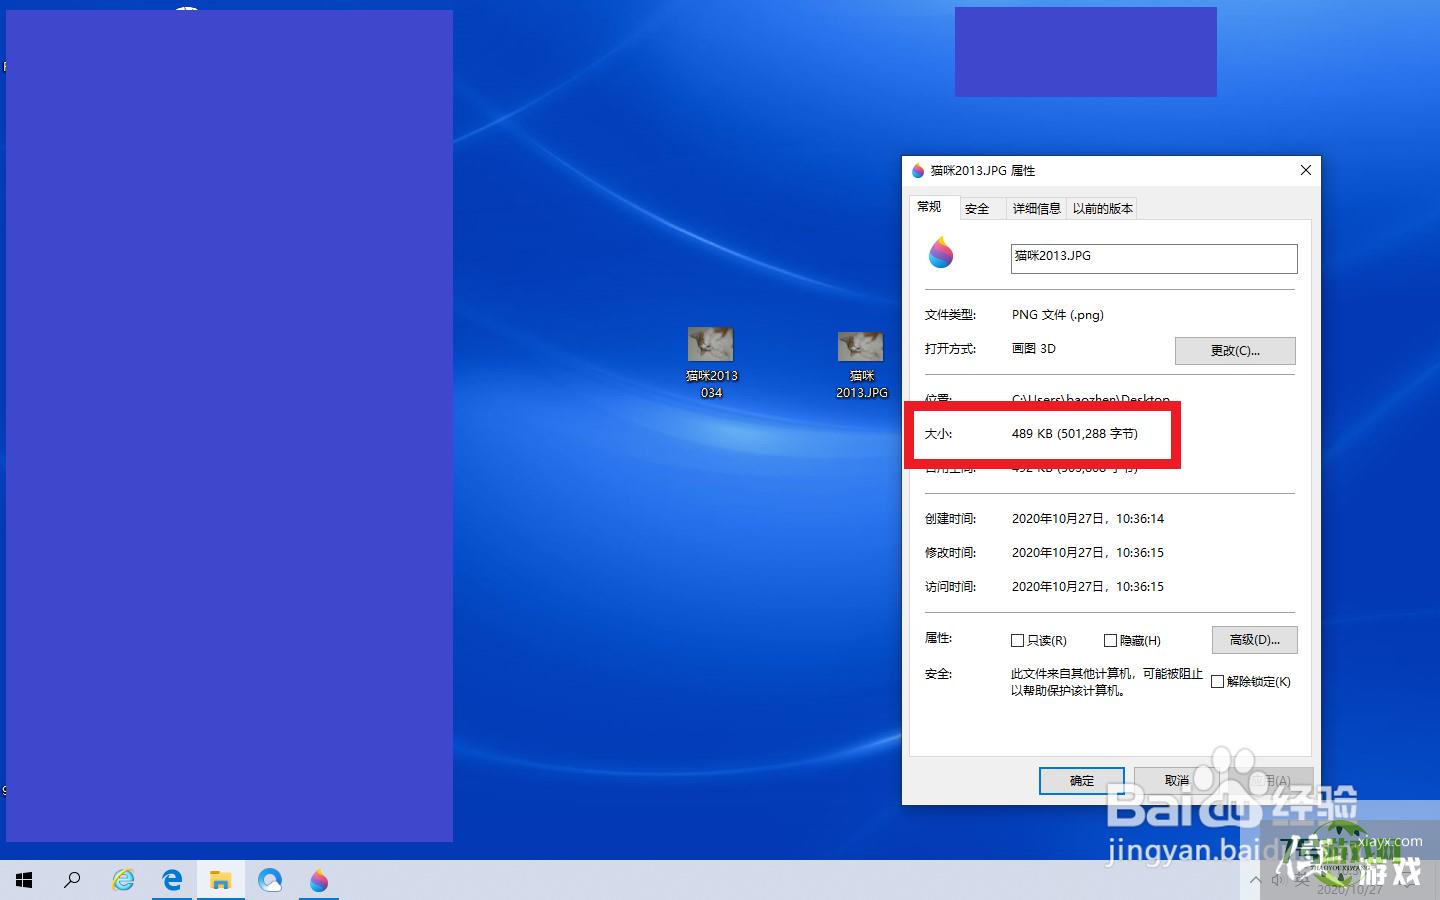Select the 猫咪2013.JPG desktop file
Image resolution: width=1440 pixels, height=900 pixels.
[861, 365]
